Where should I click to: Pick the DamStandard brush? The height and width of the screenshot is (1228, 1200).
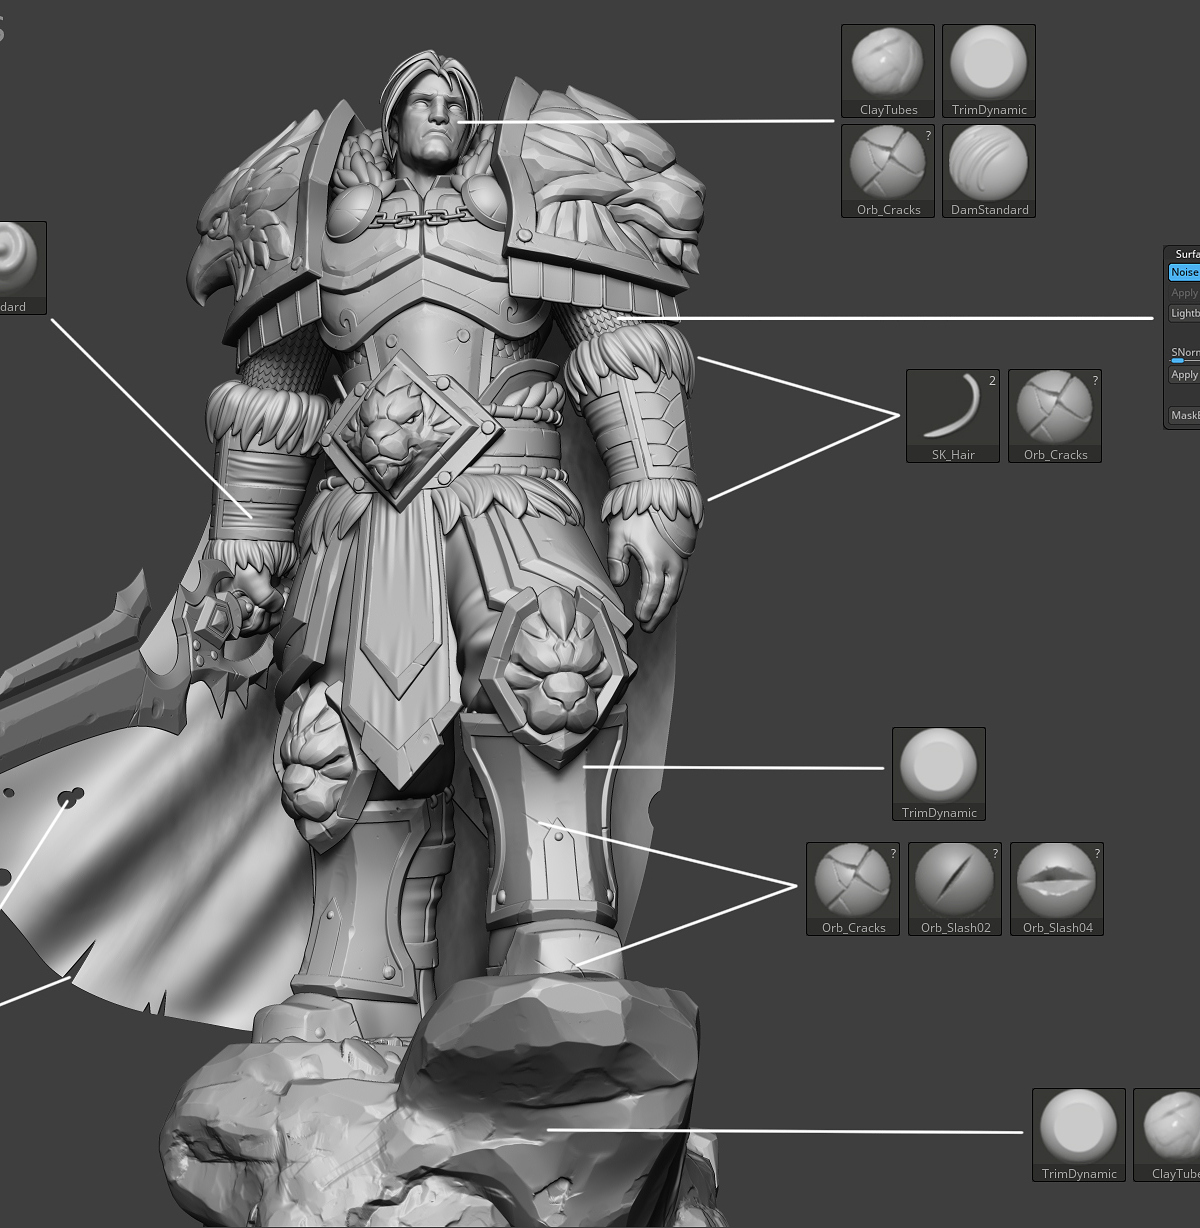989,171
